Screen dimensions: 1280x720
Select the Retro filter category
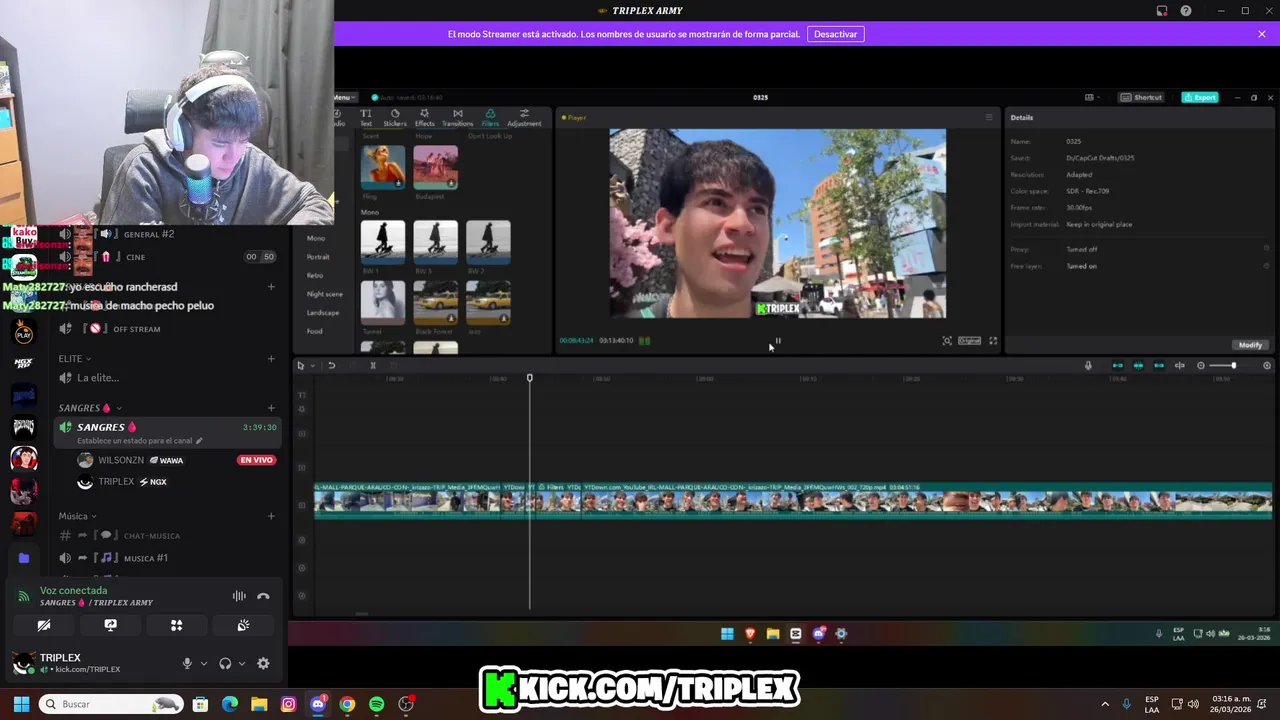pyautogui.click(x=315, y=275)
